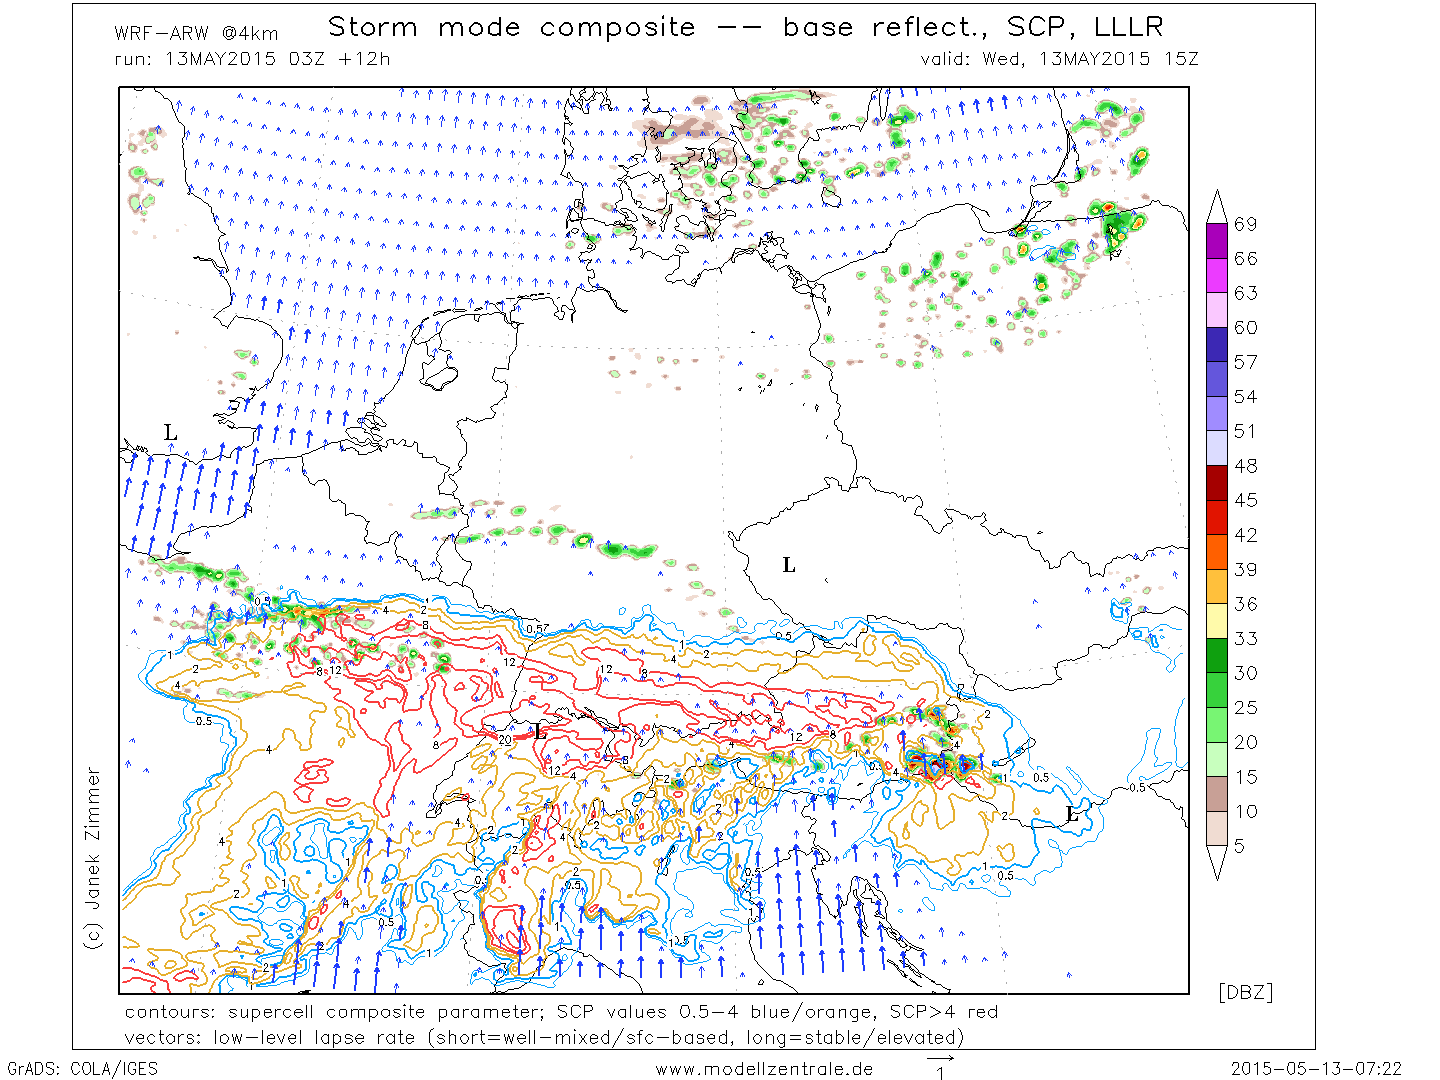Screen dimensions: 1440x1080
Task: Pick the pale green 15–20 dBZ swatch
Action: (1217, 759)
